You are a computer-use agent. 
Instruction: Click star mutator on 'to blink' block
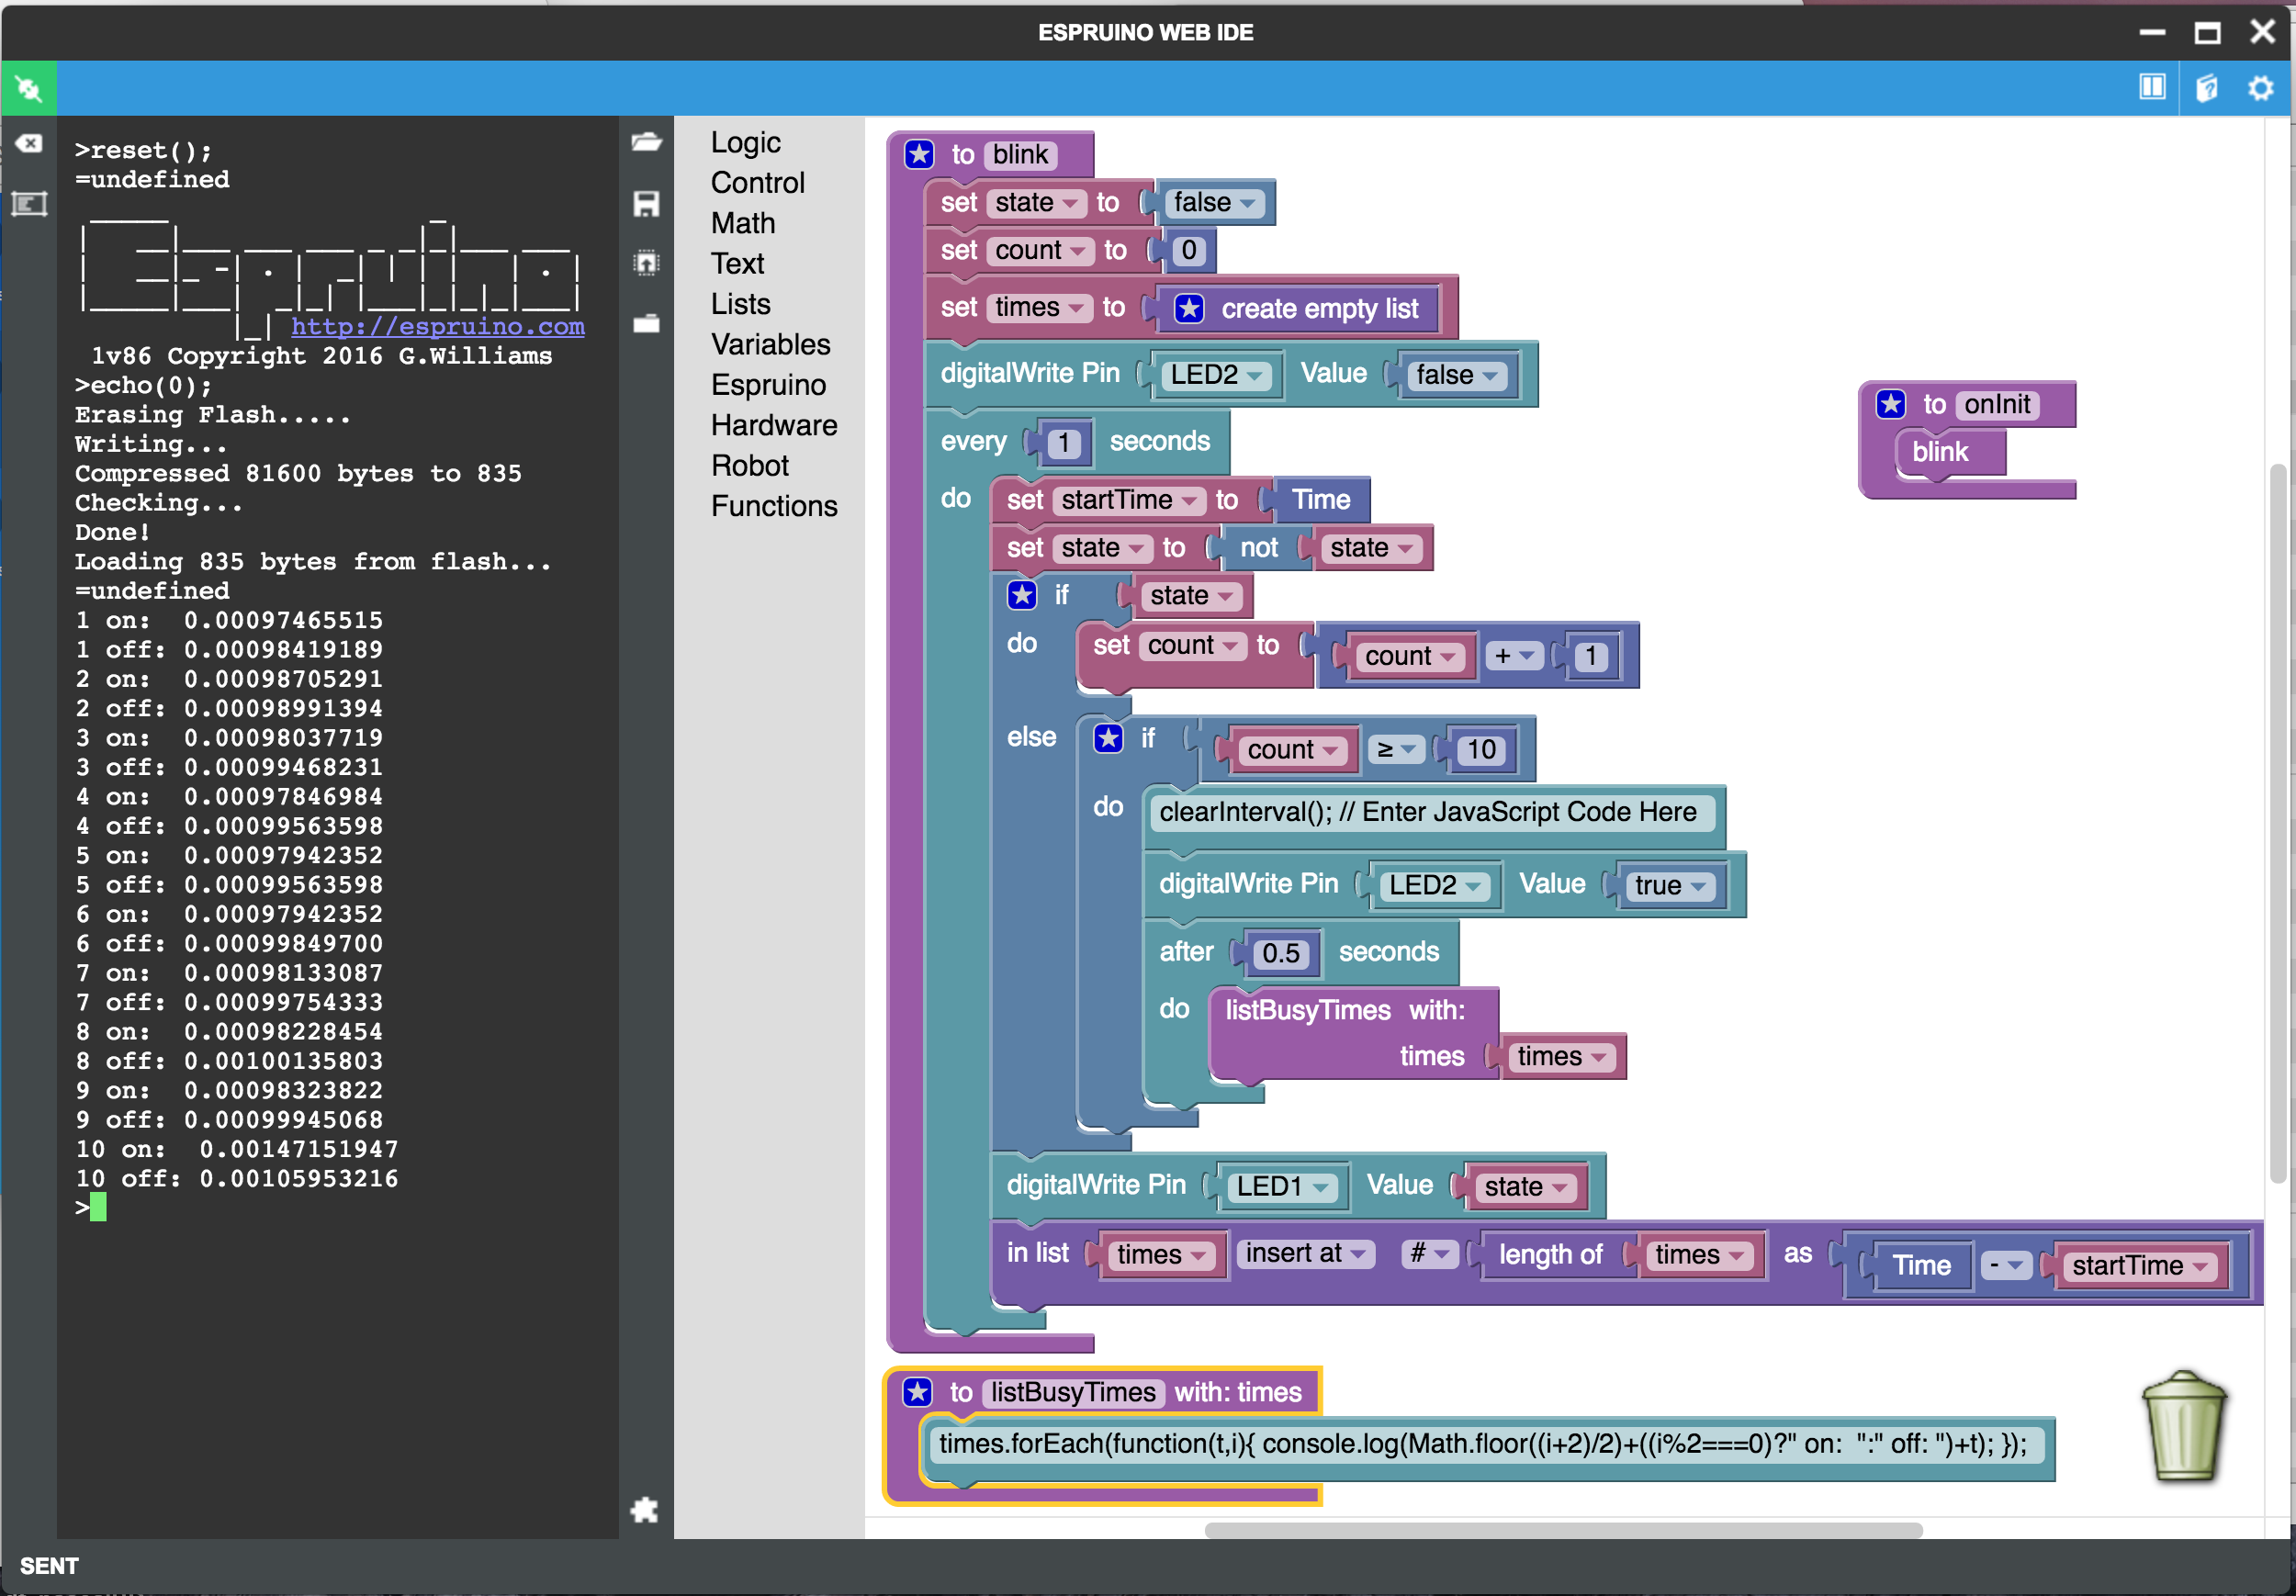[x=919, y=154]
